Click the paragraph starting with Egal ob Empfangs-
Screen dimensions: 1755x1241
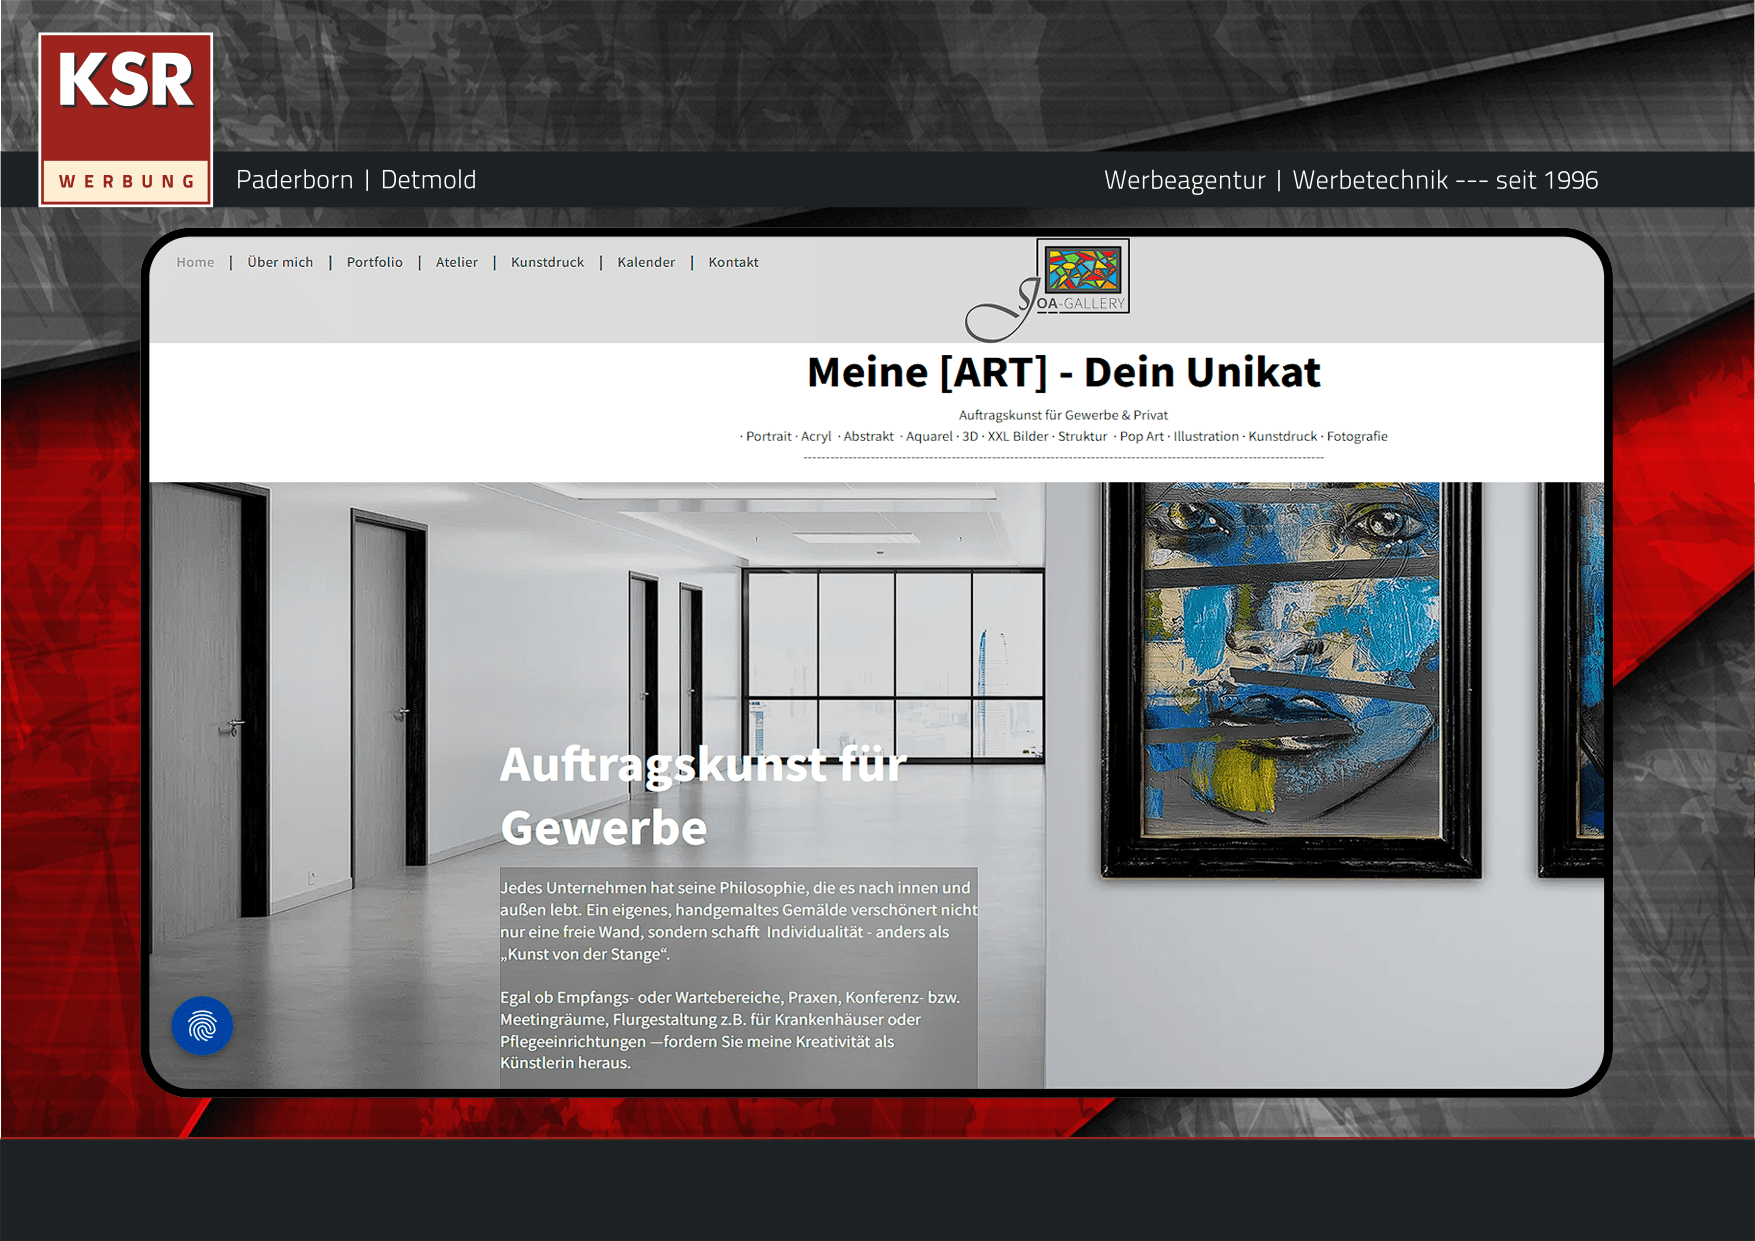pyautogui.click(x=730, y=1030)
